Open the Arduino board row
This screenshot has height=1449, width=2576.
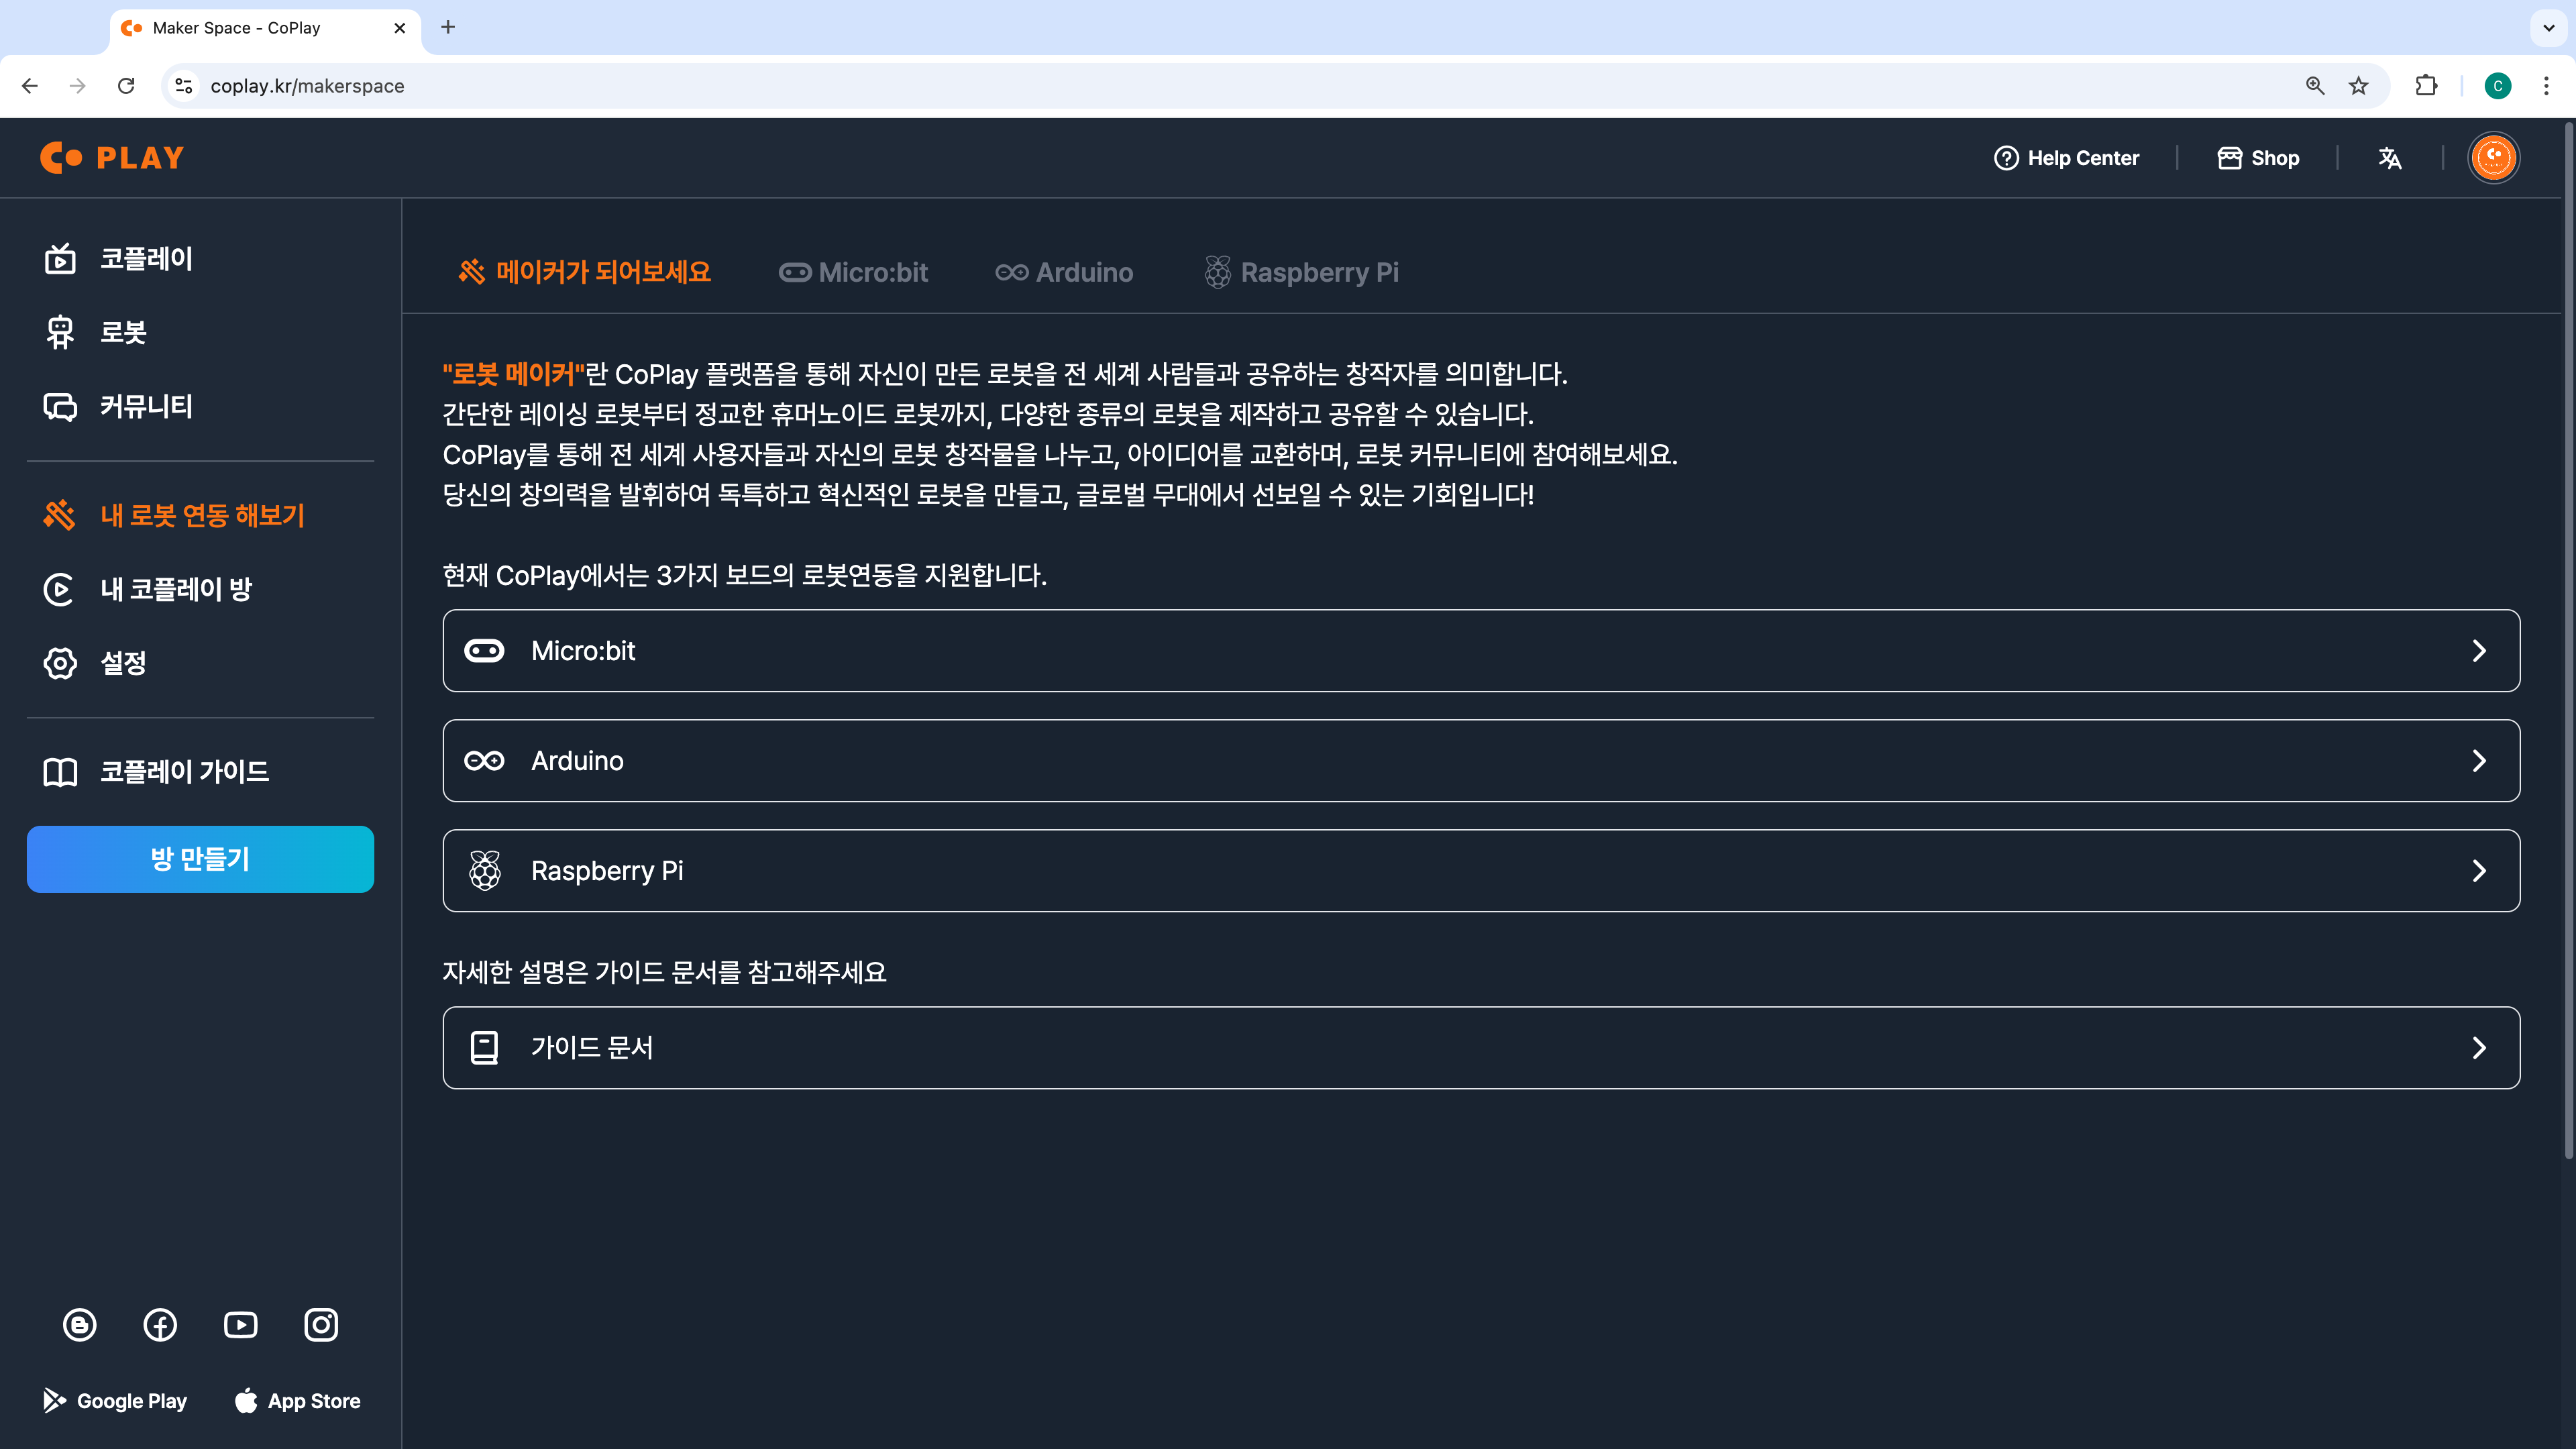1481,761
